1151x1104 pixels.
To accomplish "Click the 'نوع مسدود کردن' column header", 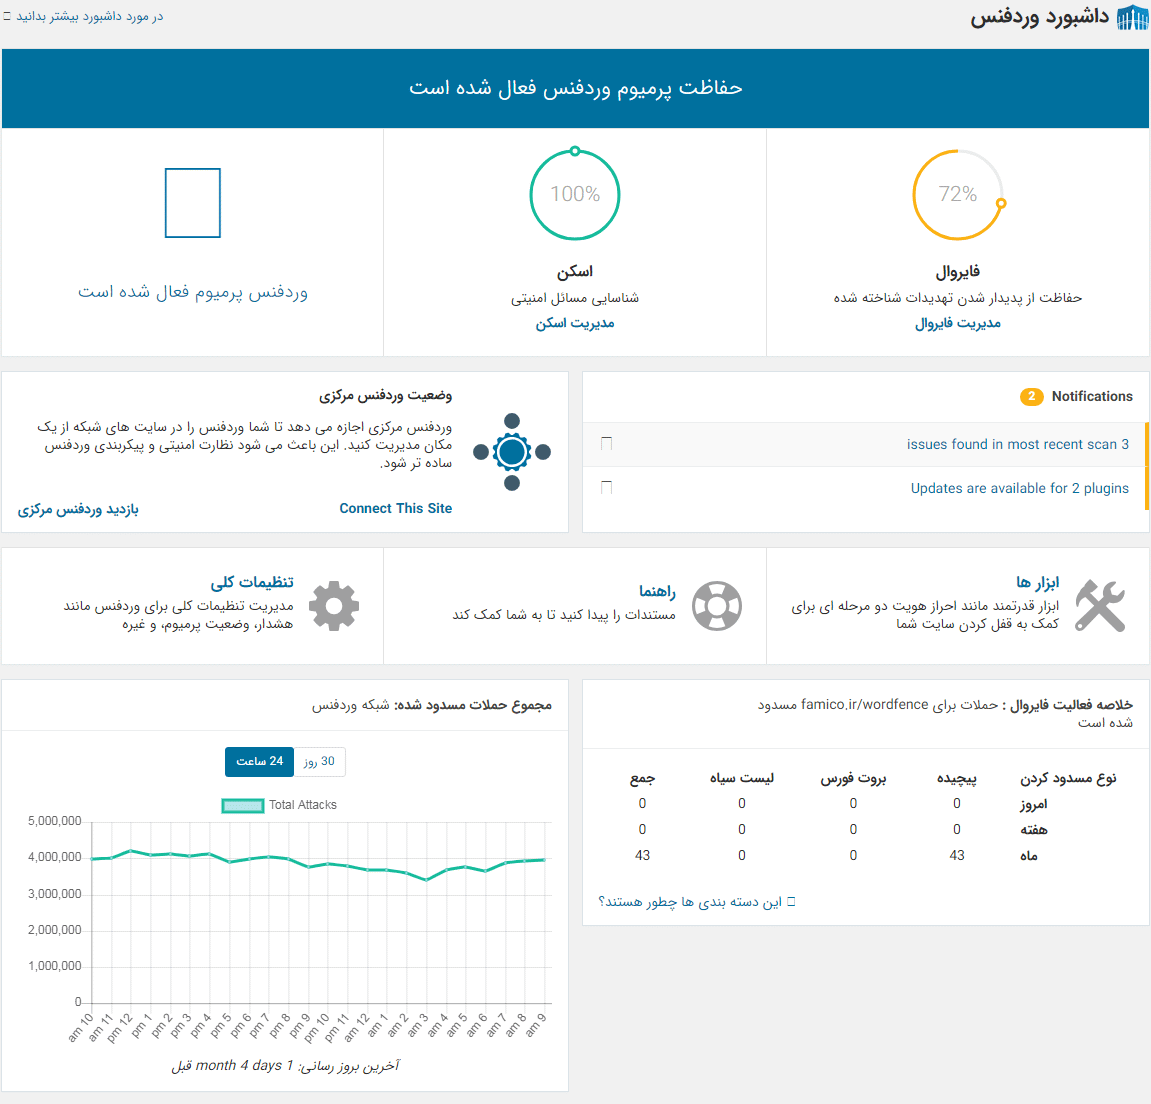I will tap(1068, 778).
